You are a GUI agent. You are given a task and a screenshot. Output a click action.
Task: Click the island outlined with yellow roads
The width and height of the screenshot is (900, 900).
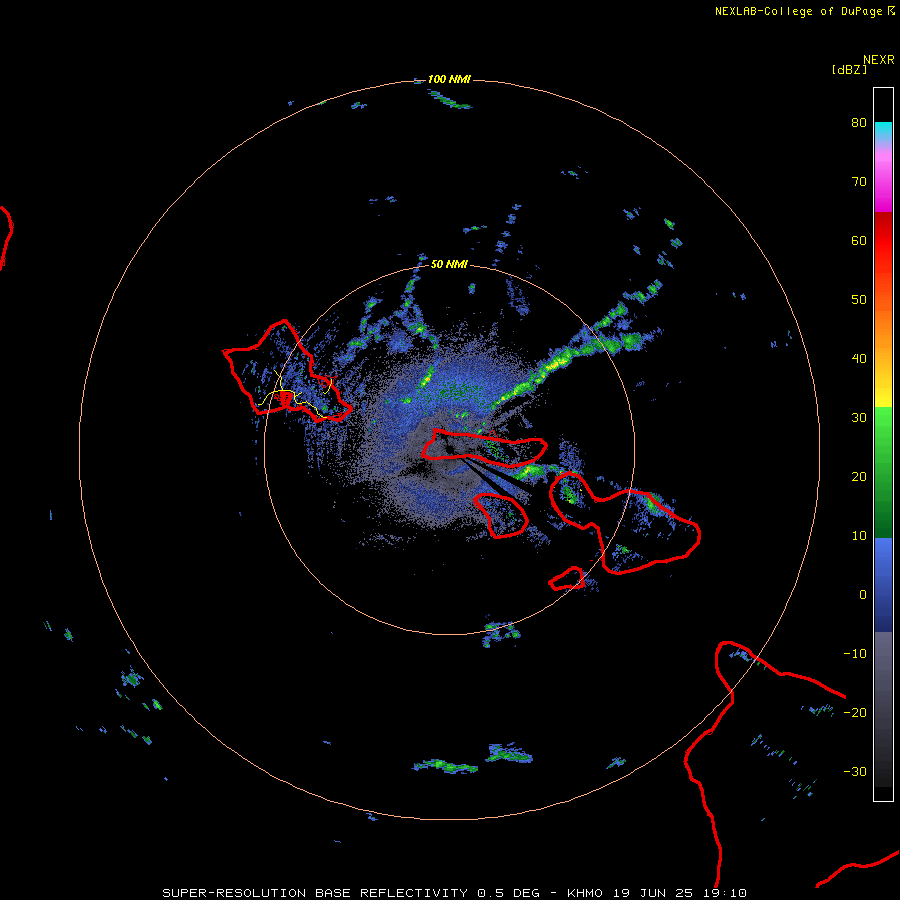pyautogui.click(x=287, y=371)
